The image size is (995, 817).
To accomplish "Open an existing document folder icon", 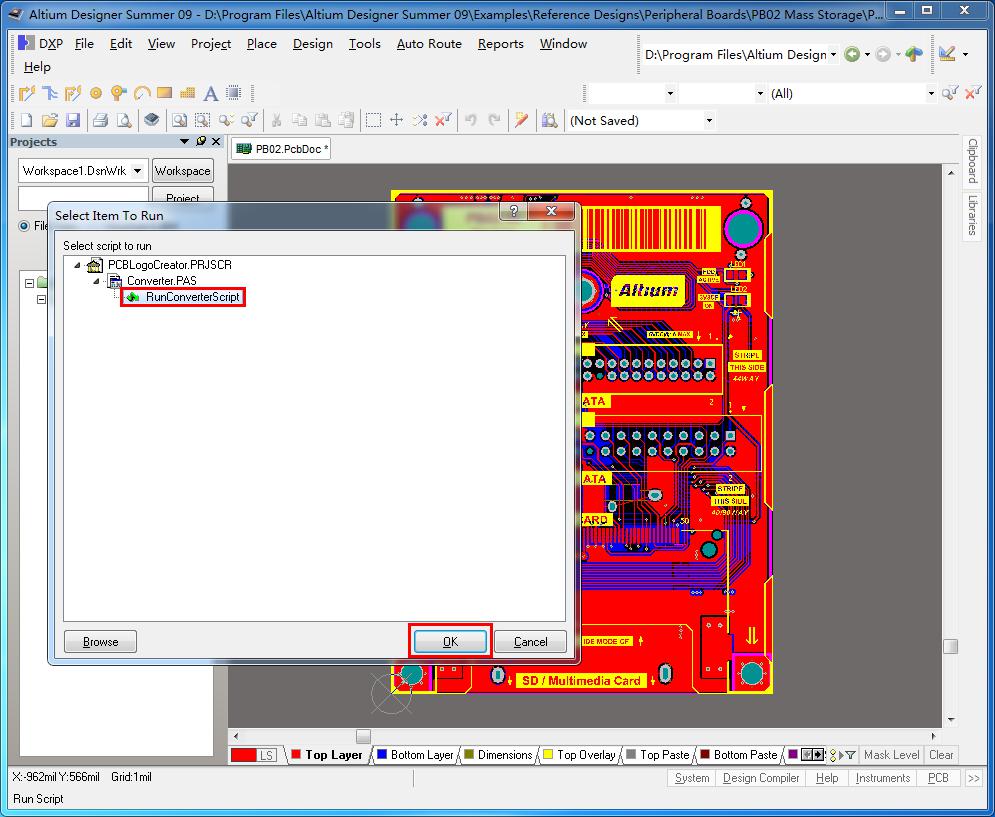I will click(x=49, y=120).
